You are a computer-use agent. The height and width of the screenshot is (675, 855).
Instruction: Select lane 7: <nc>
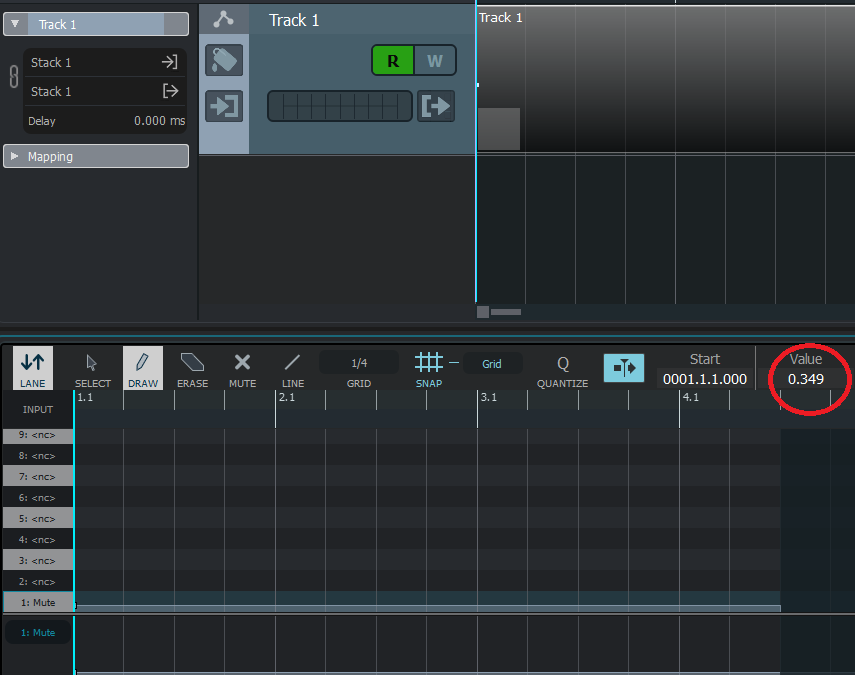(x=38, y=477)
